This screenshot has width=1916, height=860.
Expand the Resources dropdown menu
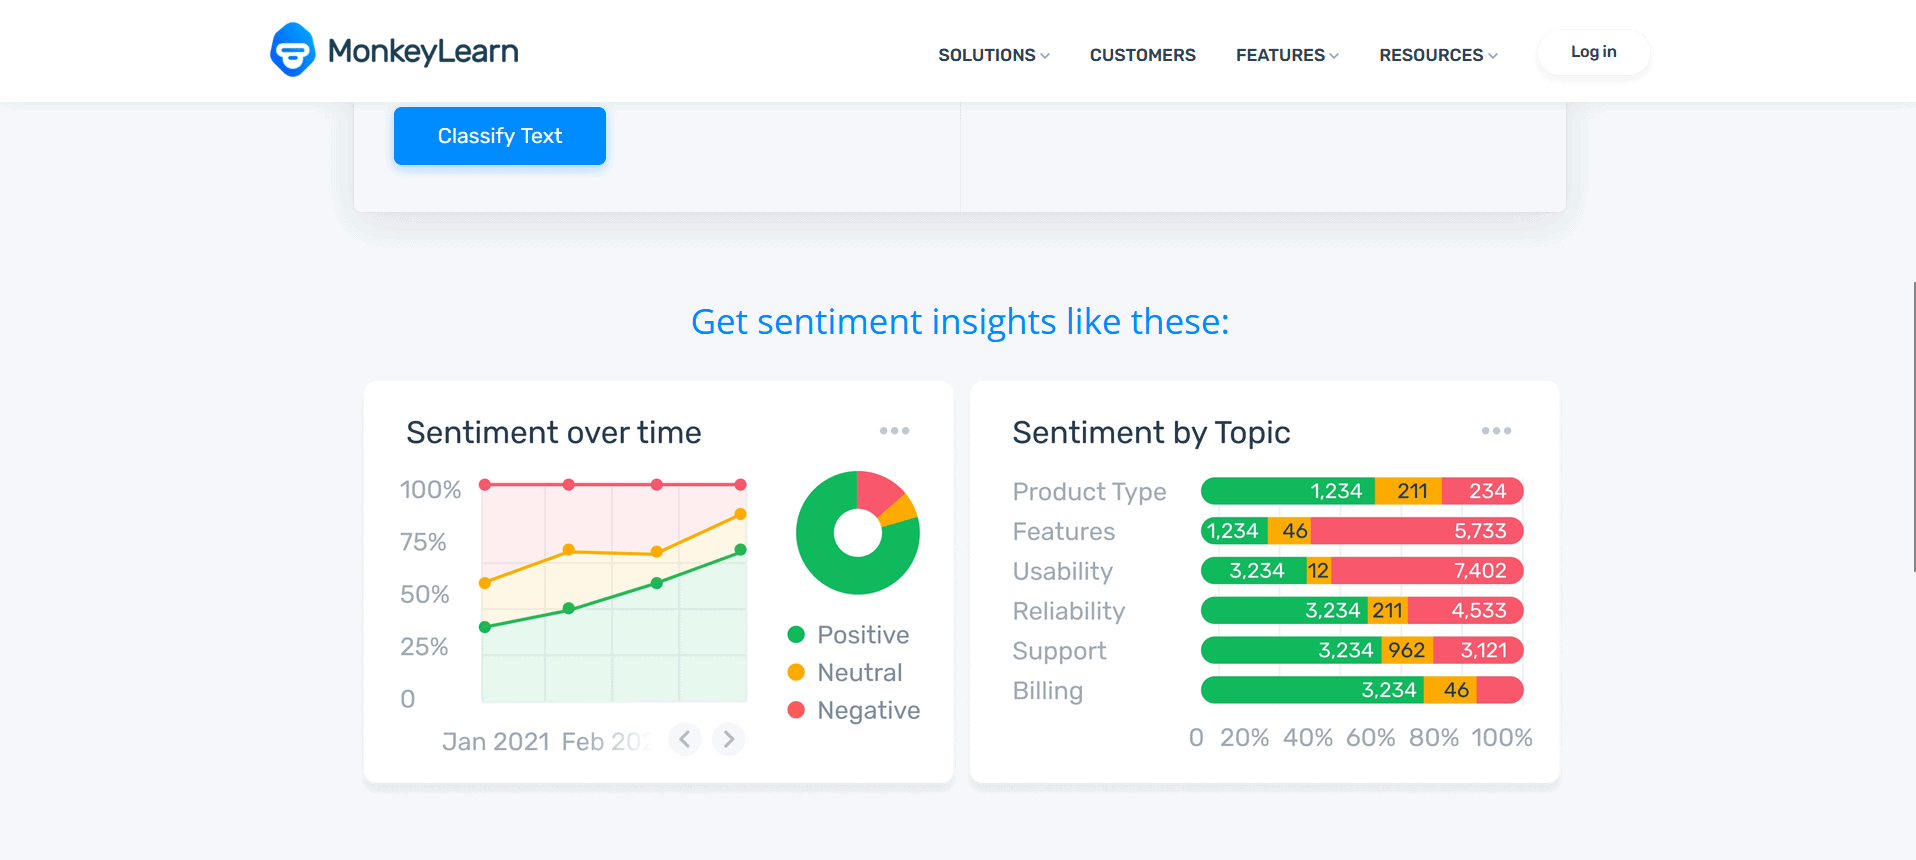click(x=1438, y=55)
